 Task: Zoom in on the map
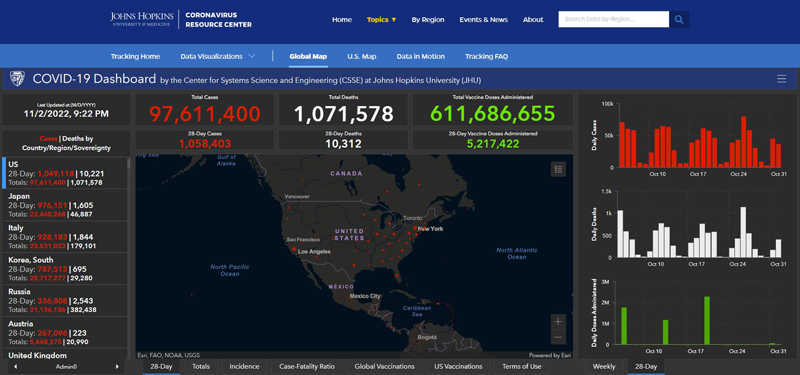point(558,321)
